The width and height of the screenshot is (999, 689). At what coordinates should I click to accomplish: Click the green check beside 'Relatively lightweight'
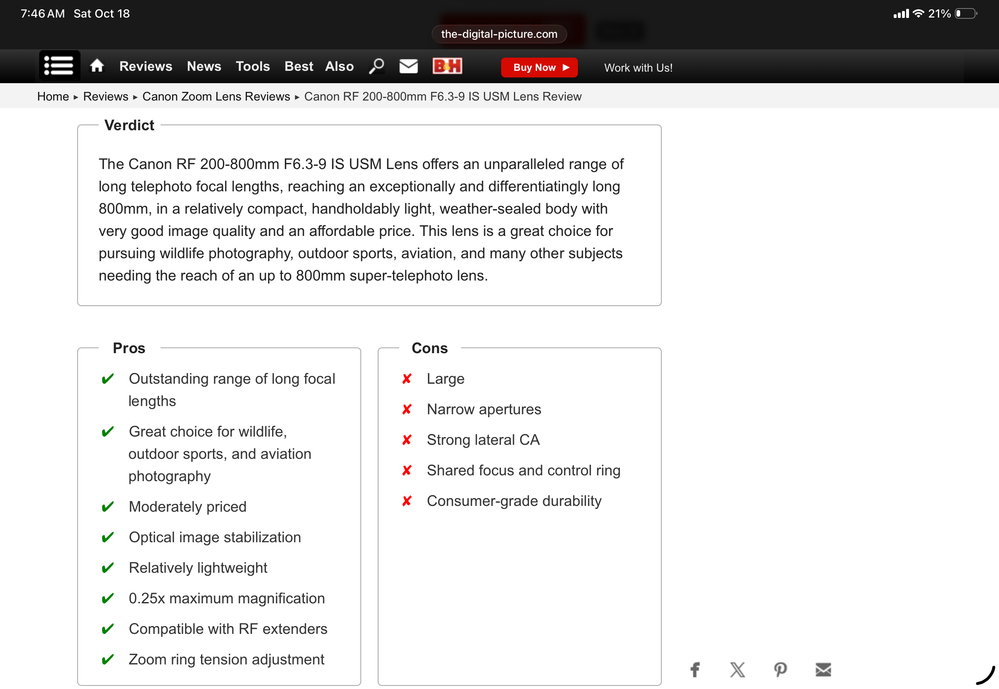click(108, 568)
